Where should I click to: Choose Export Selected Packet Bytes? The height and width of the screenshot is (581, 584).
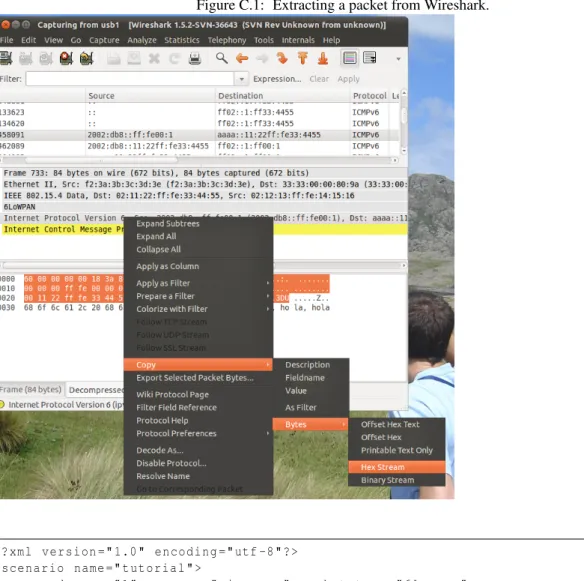tap(198, 378)
